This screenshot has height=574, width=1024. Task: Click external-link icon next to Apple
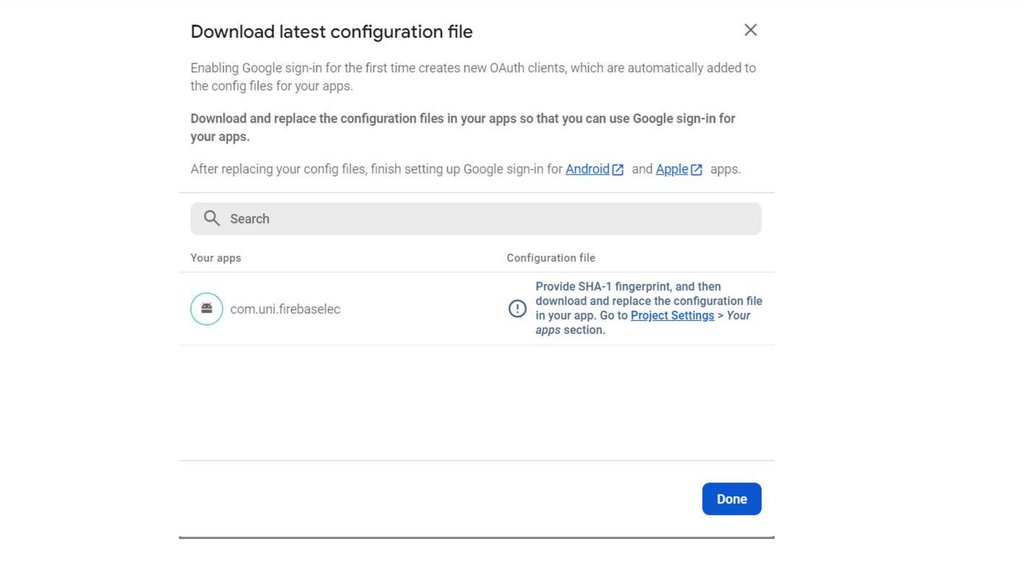coord(697,170)
